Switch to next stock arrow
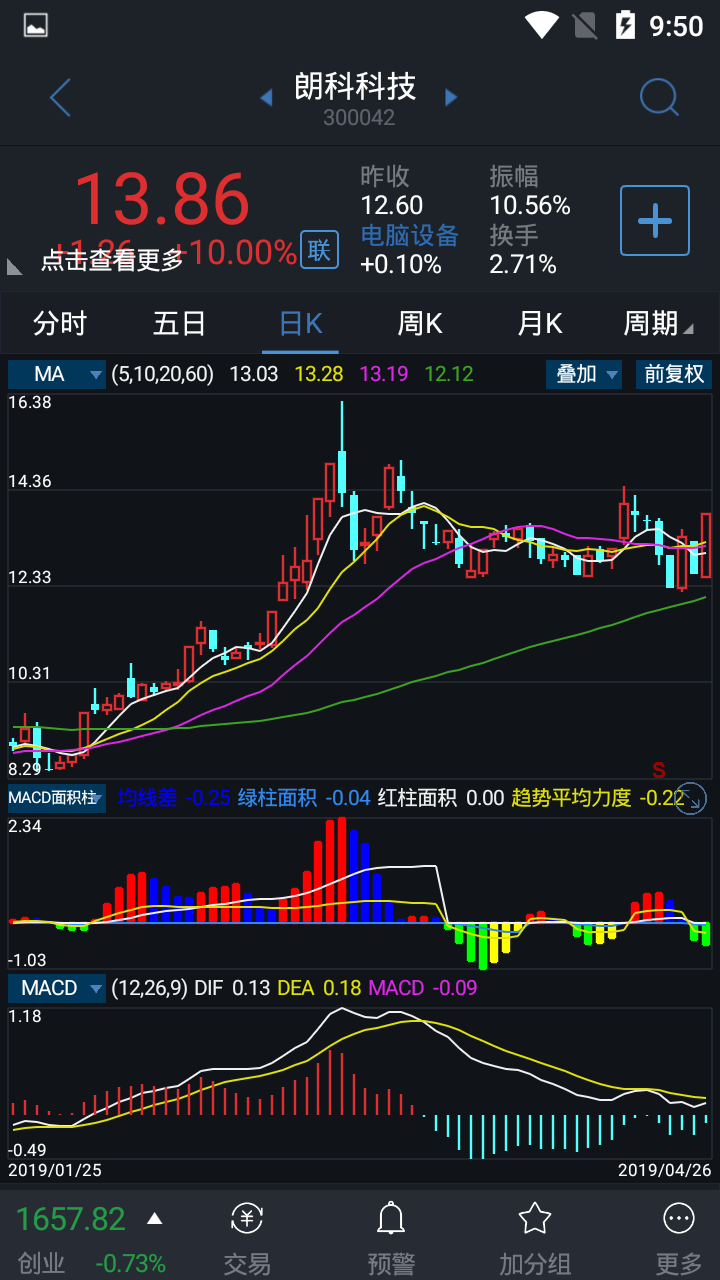The image size is (720, 1280). tap(451, 98)
